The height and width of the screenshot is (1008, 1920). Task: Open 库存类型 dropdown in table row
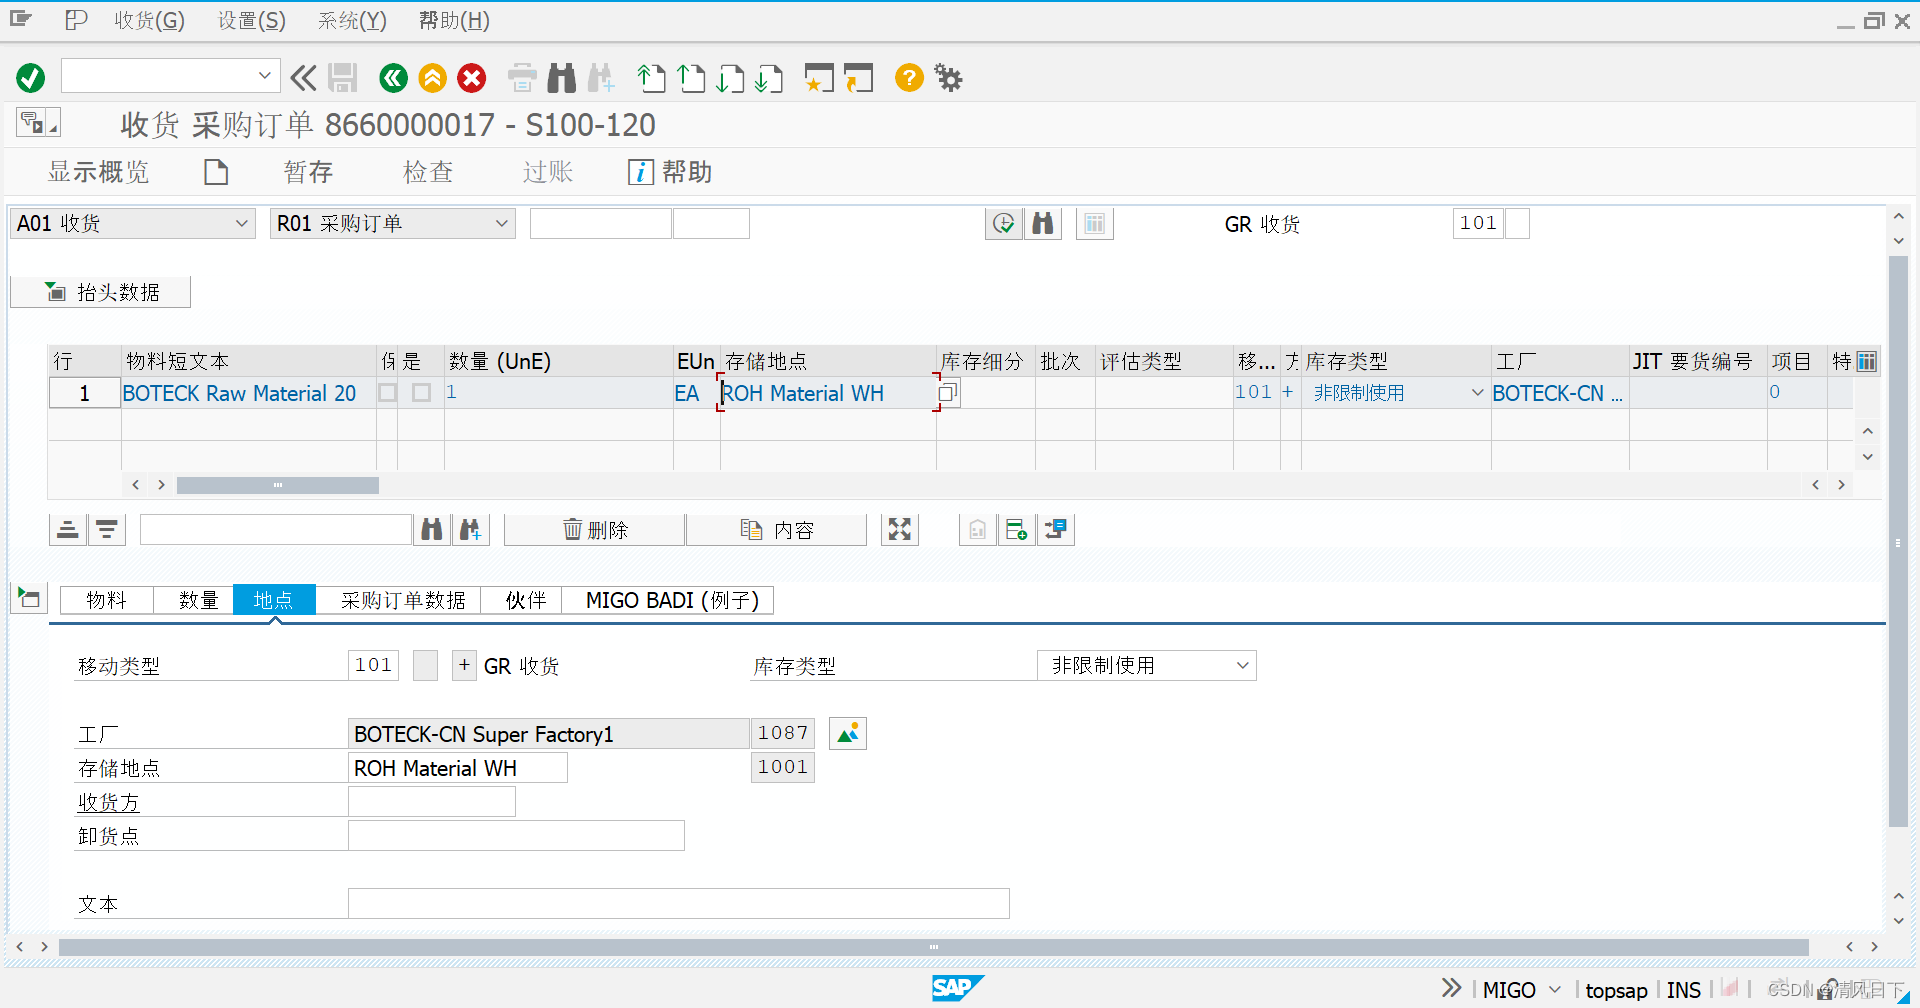click(x=1476, y=393)
